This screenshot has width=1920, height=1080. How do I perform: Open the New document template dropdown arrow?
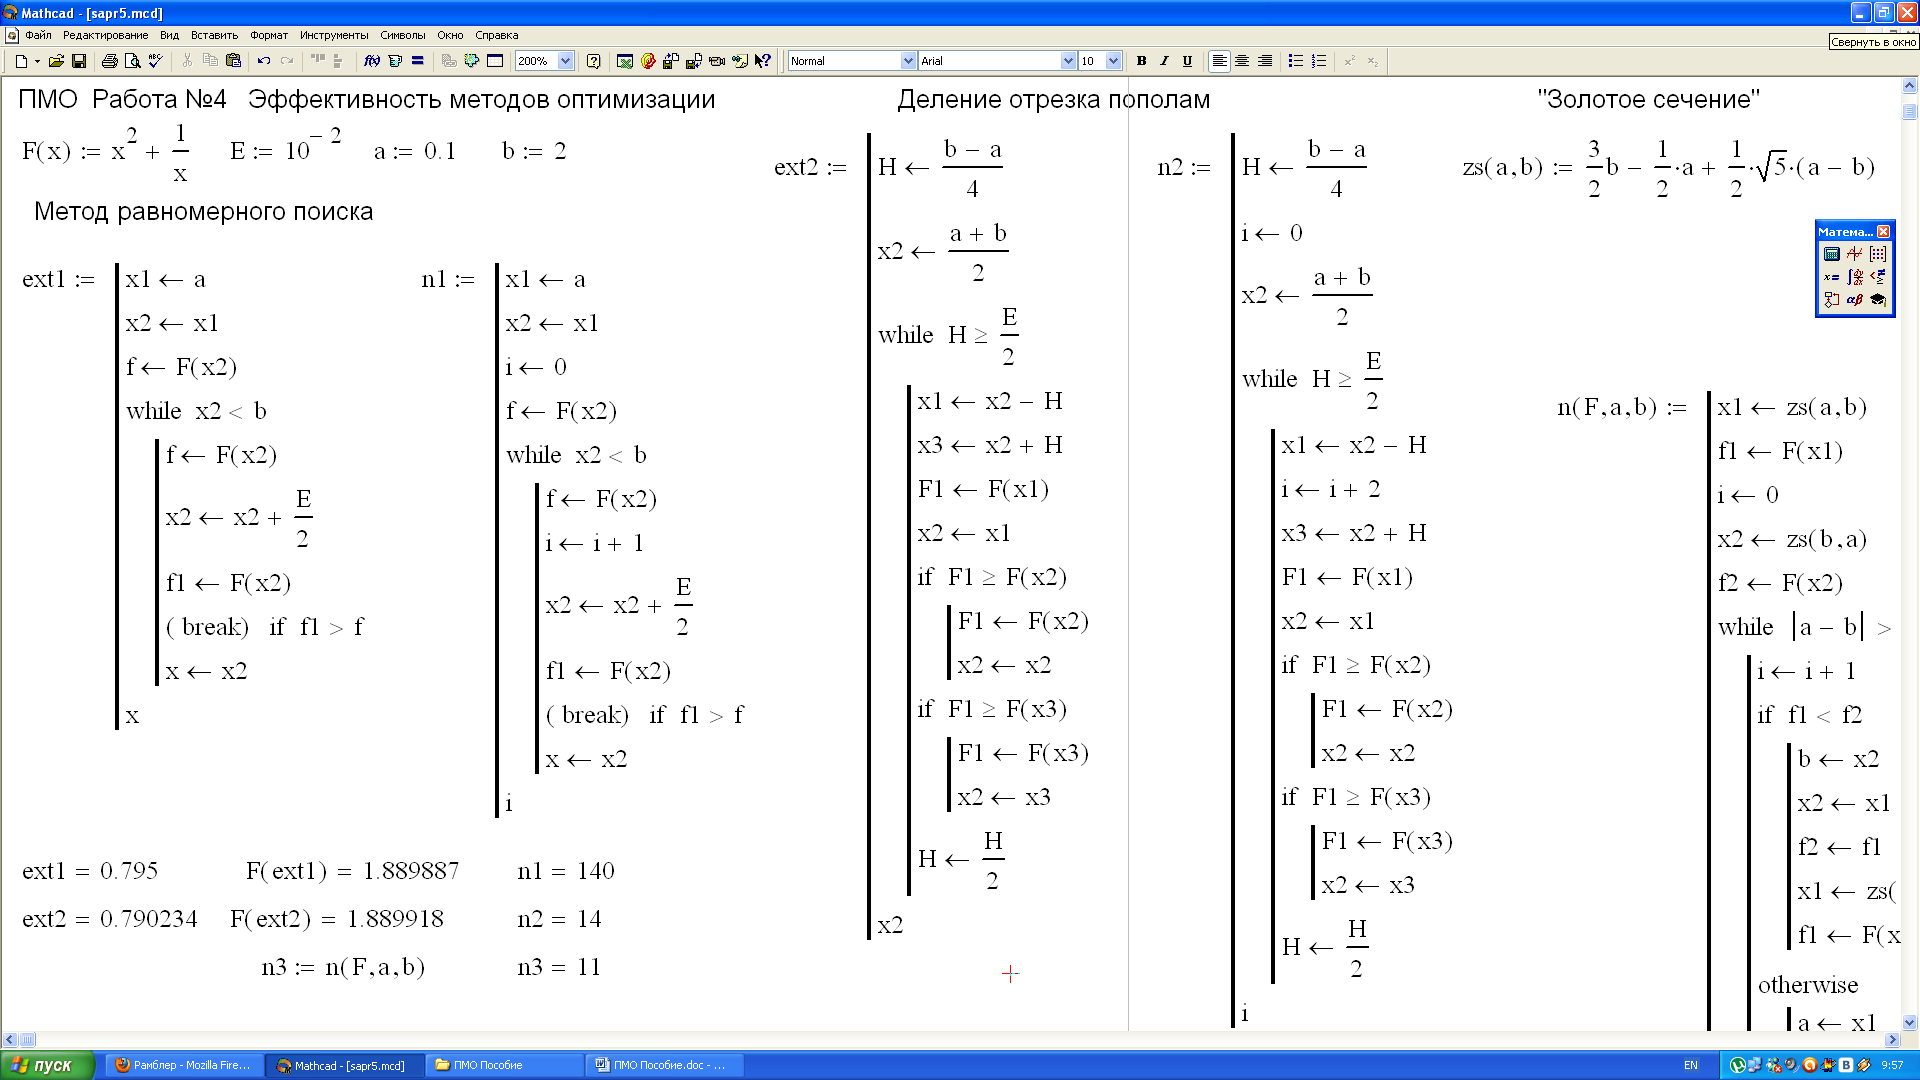point(37,61)
